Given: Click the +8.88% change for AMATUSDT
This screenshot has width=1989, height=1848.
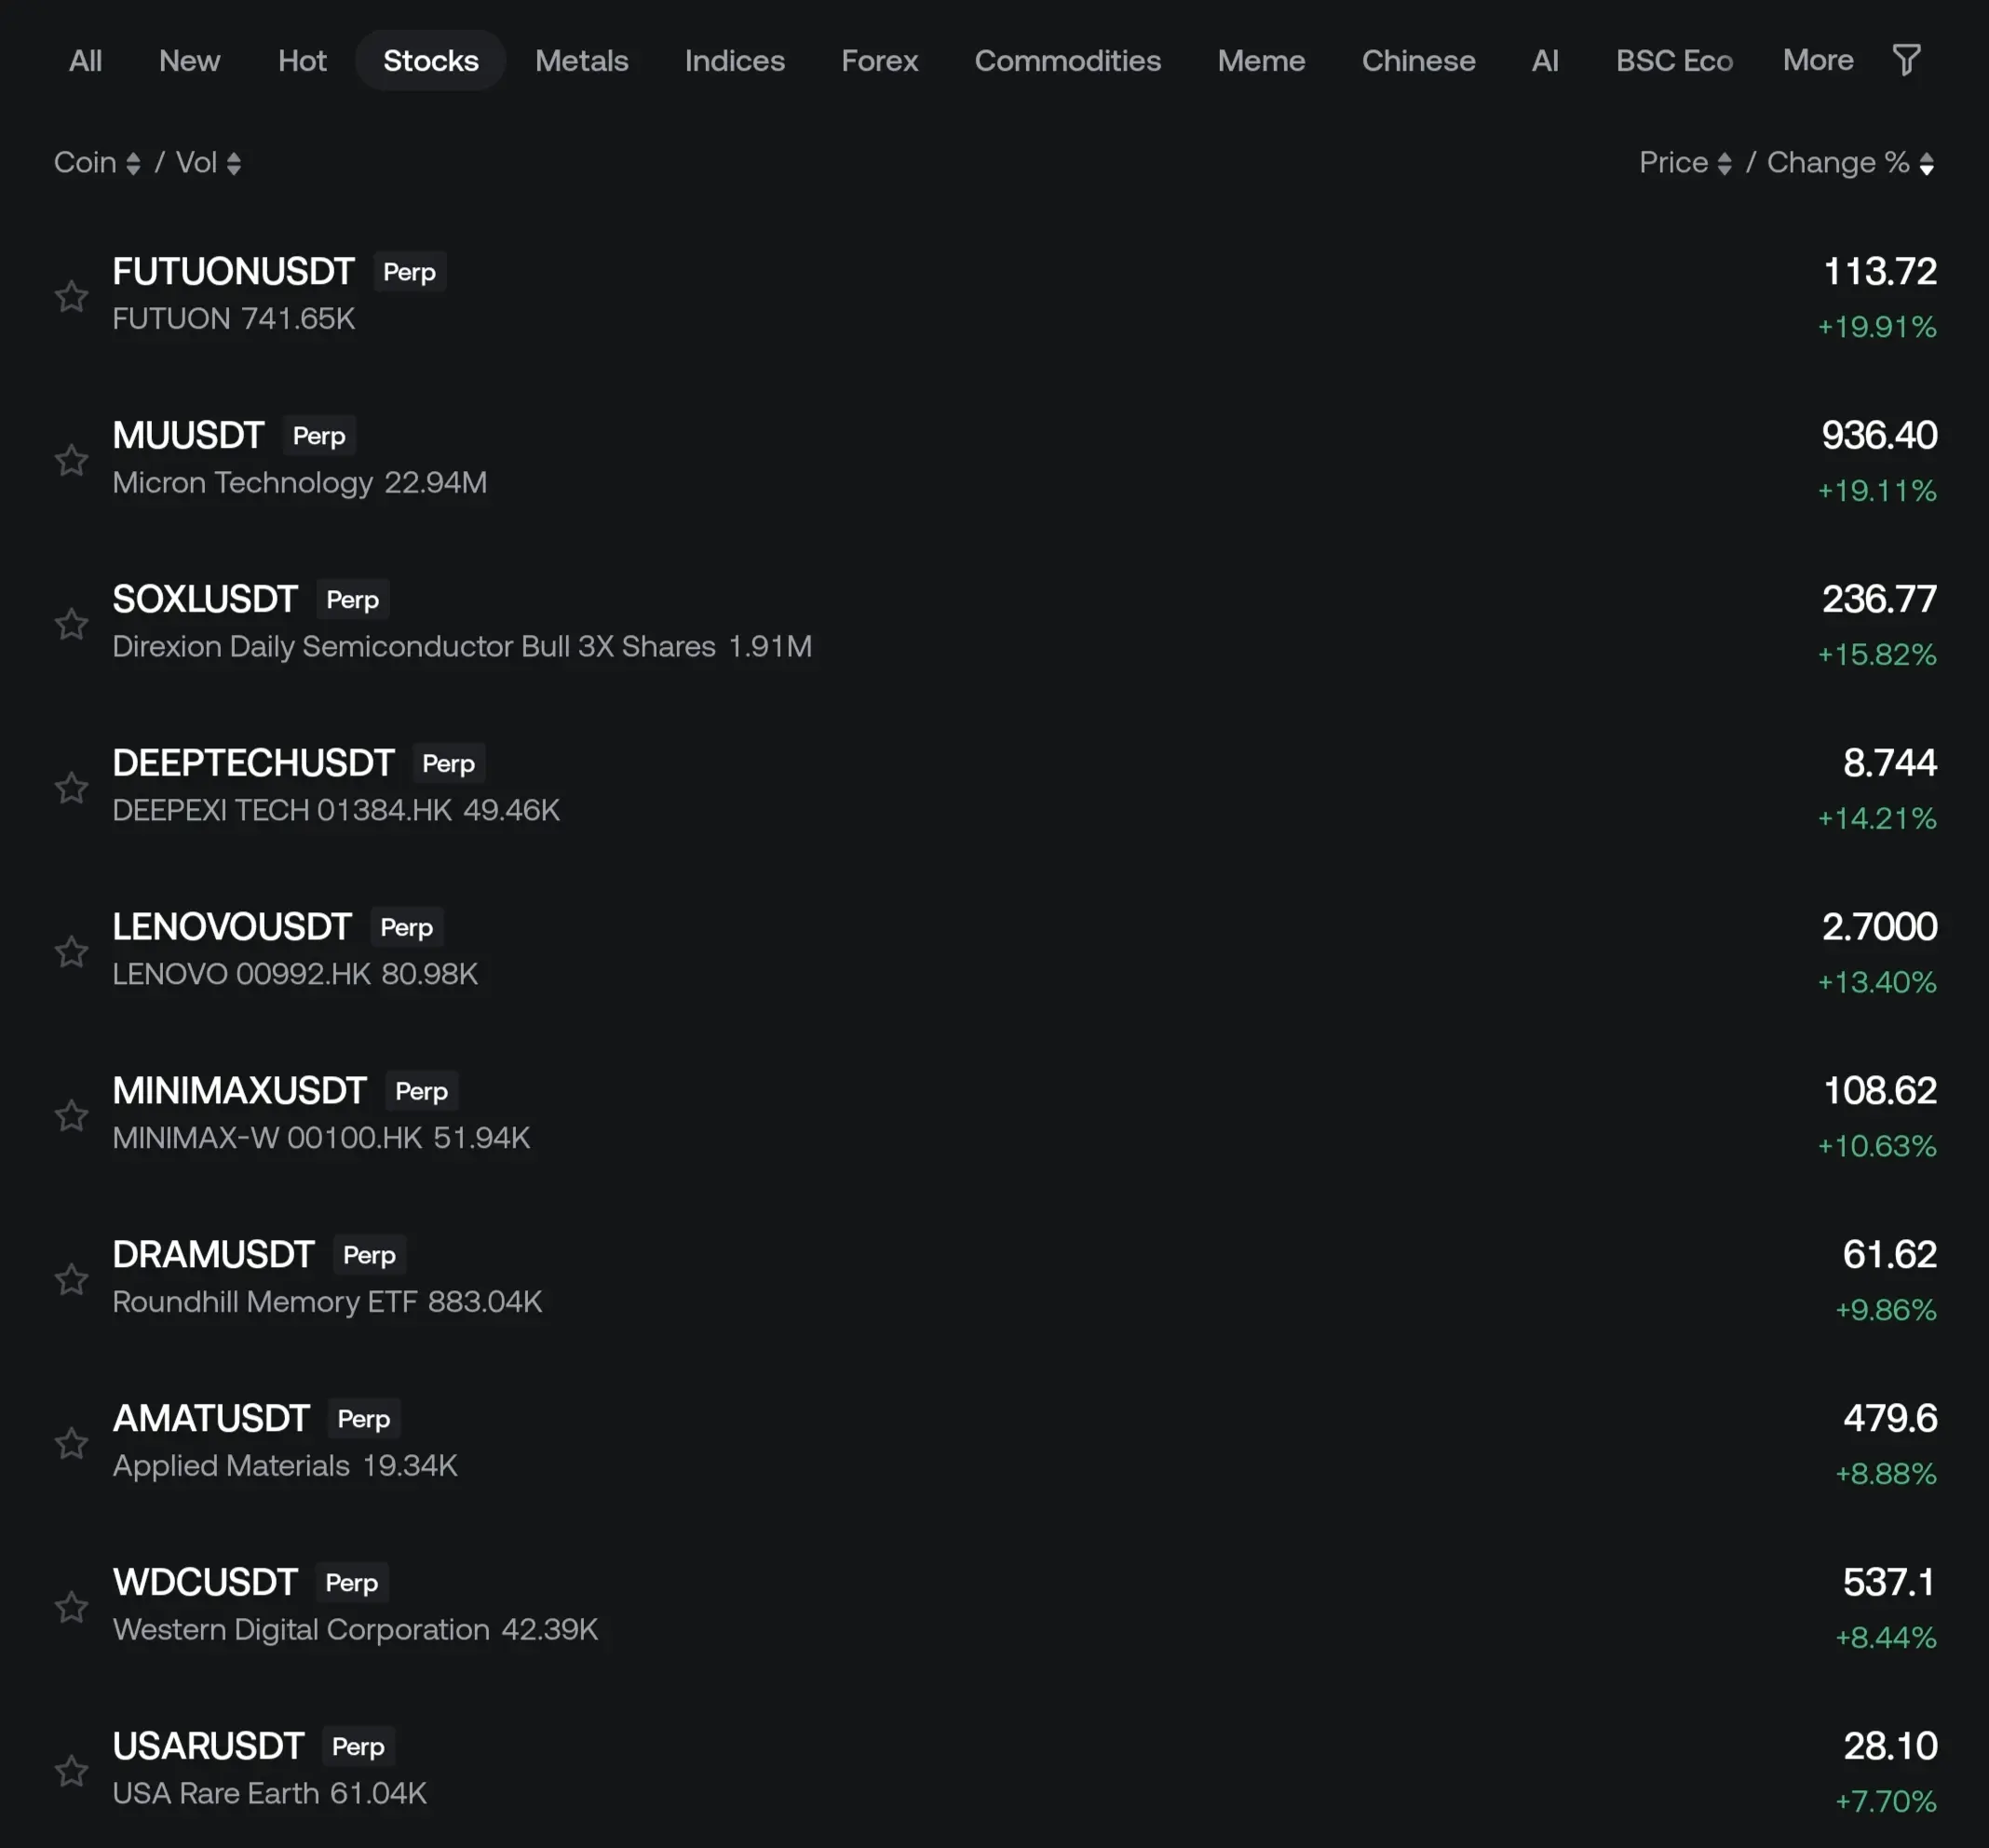Looking at the screenshot, I should [x=1886, y=1474].
